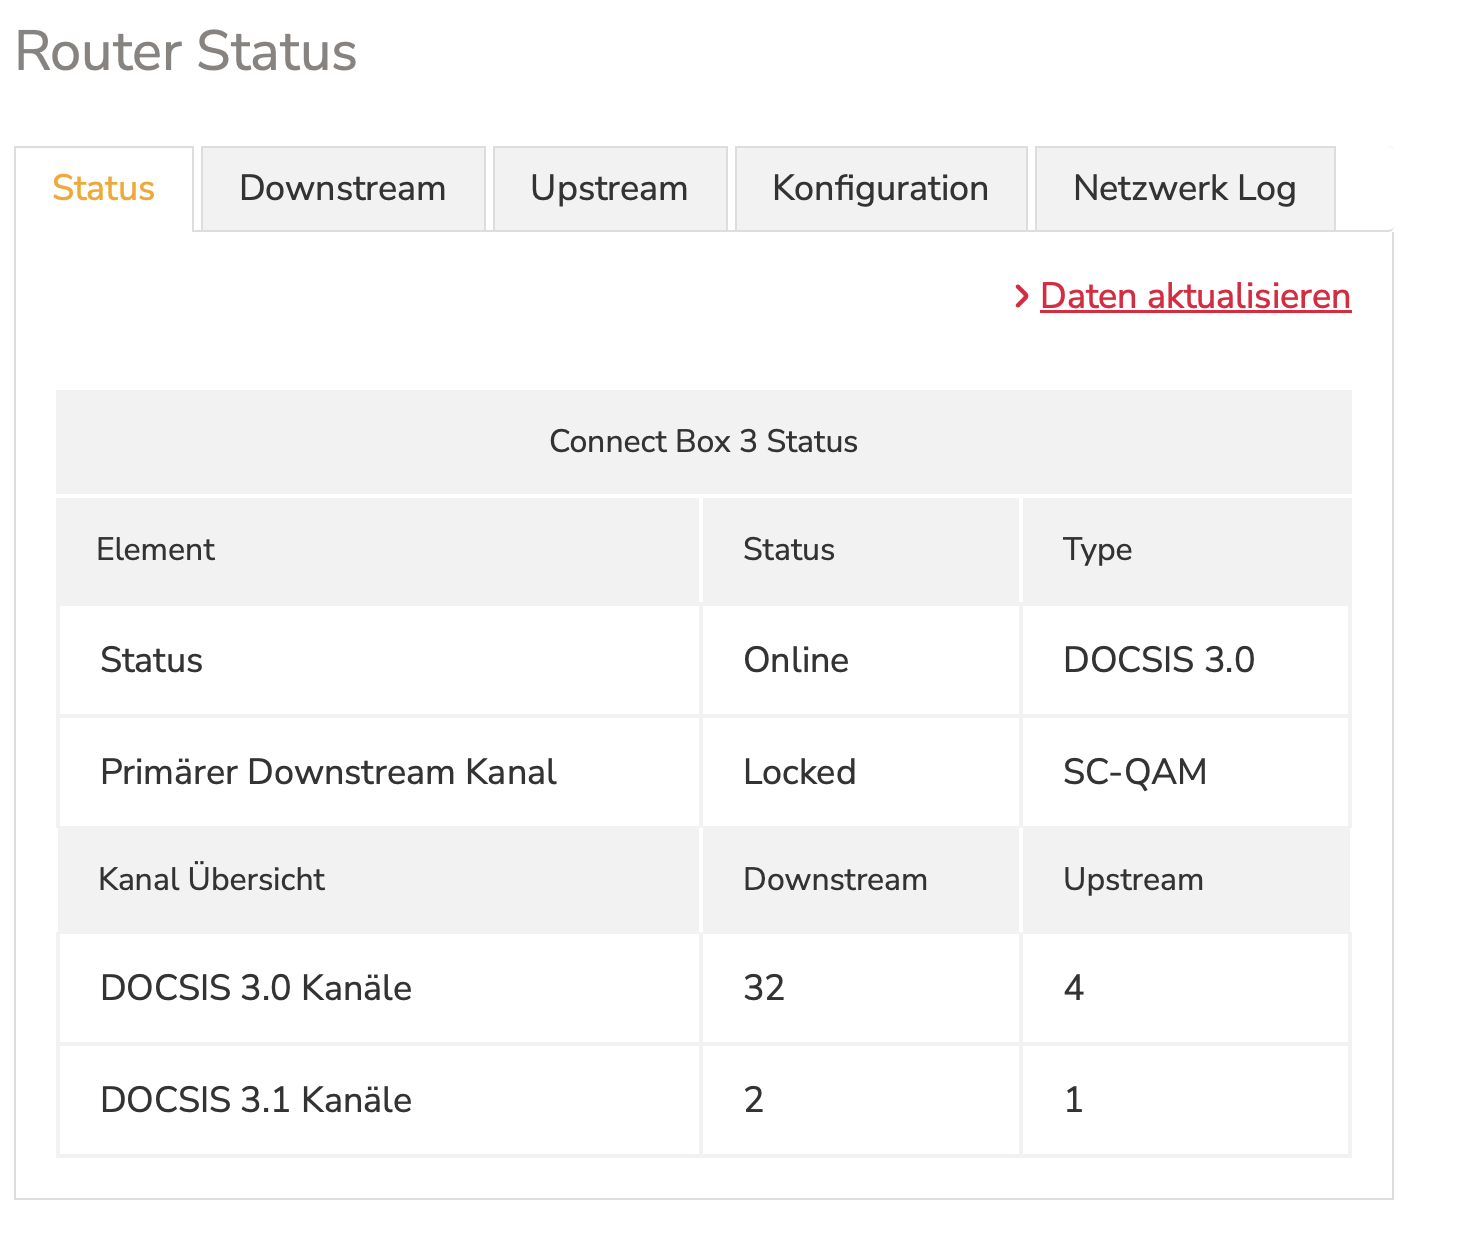Screen dimensions: 1464x1244
Task: Click the Locked status cell
Action: (x=799, y=773)
